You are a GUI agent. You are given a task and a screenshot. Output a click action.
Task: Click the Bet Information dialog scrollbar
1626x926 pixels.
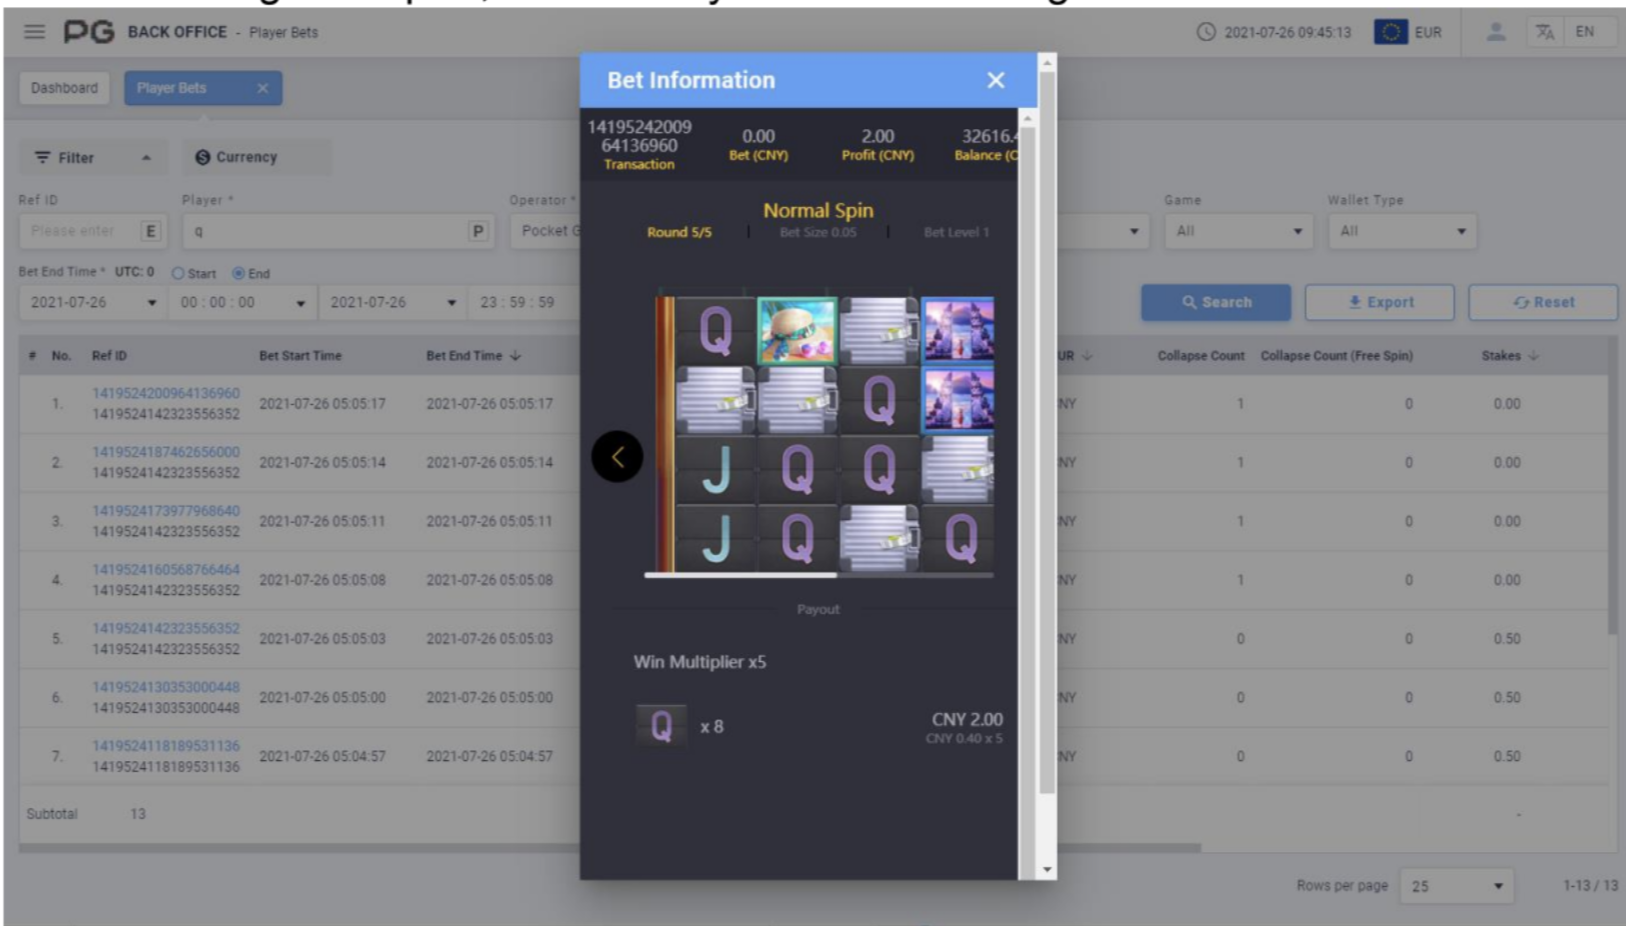pyautogui.click(x=1046, y=450)
